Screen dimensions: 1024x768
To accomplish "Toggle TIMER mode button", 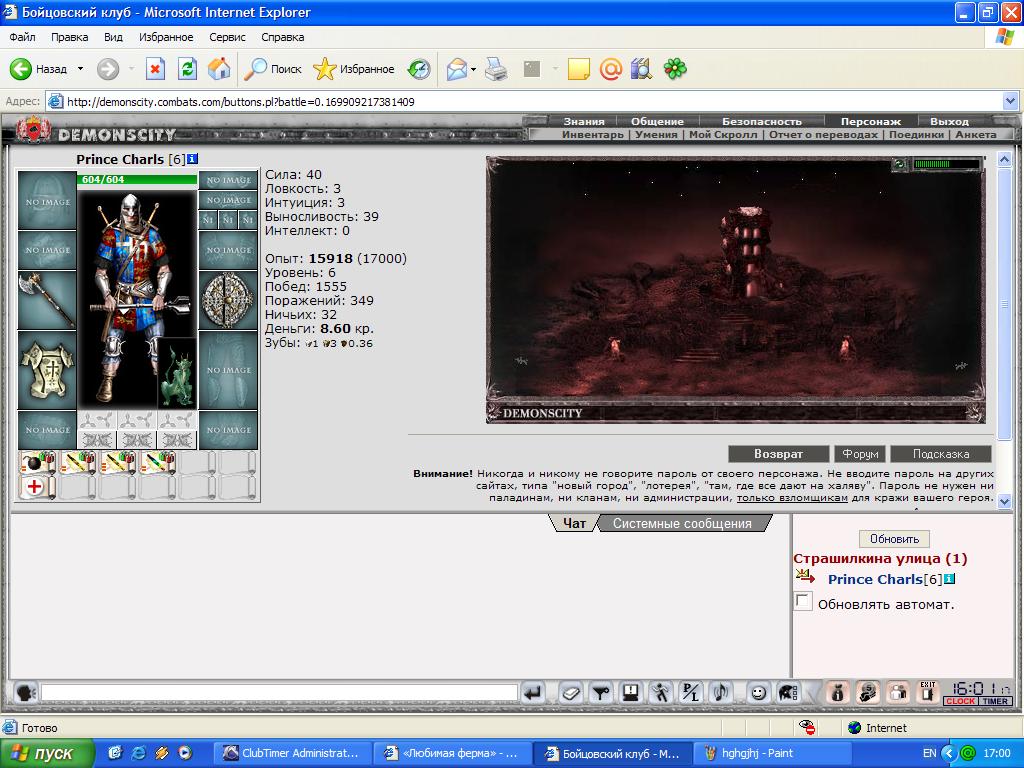I will pos(995,701).
